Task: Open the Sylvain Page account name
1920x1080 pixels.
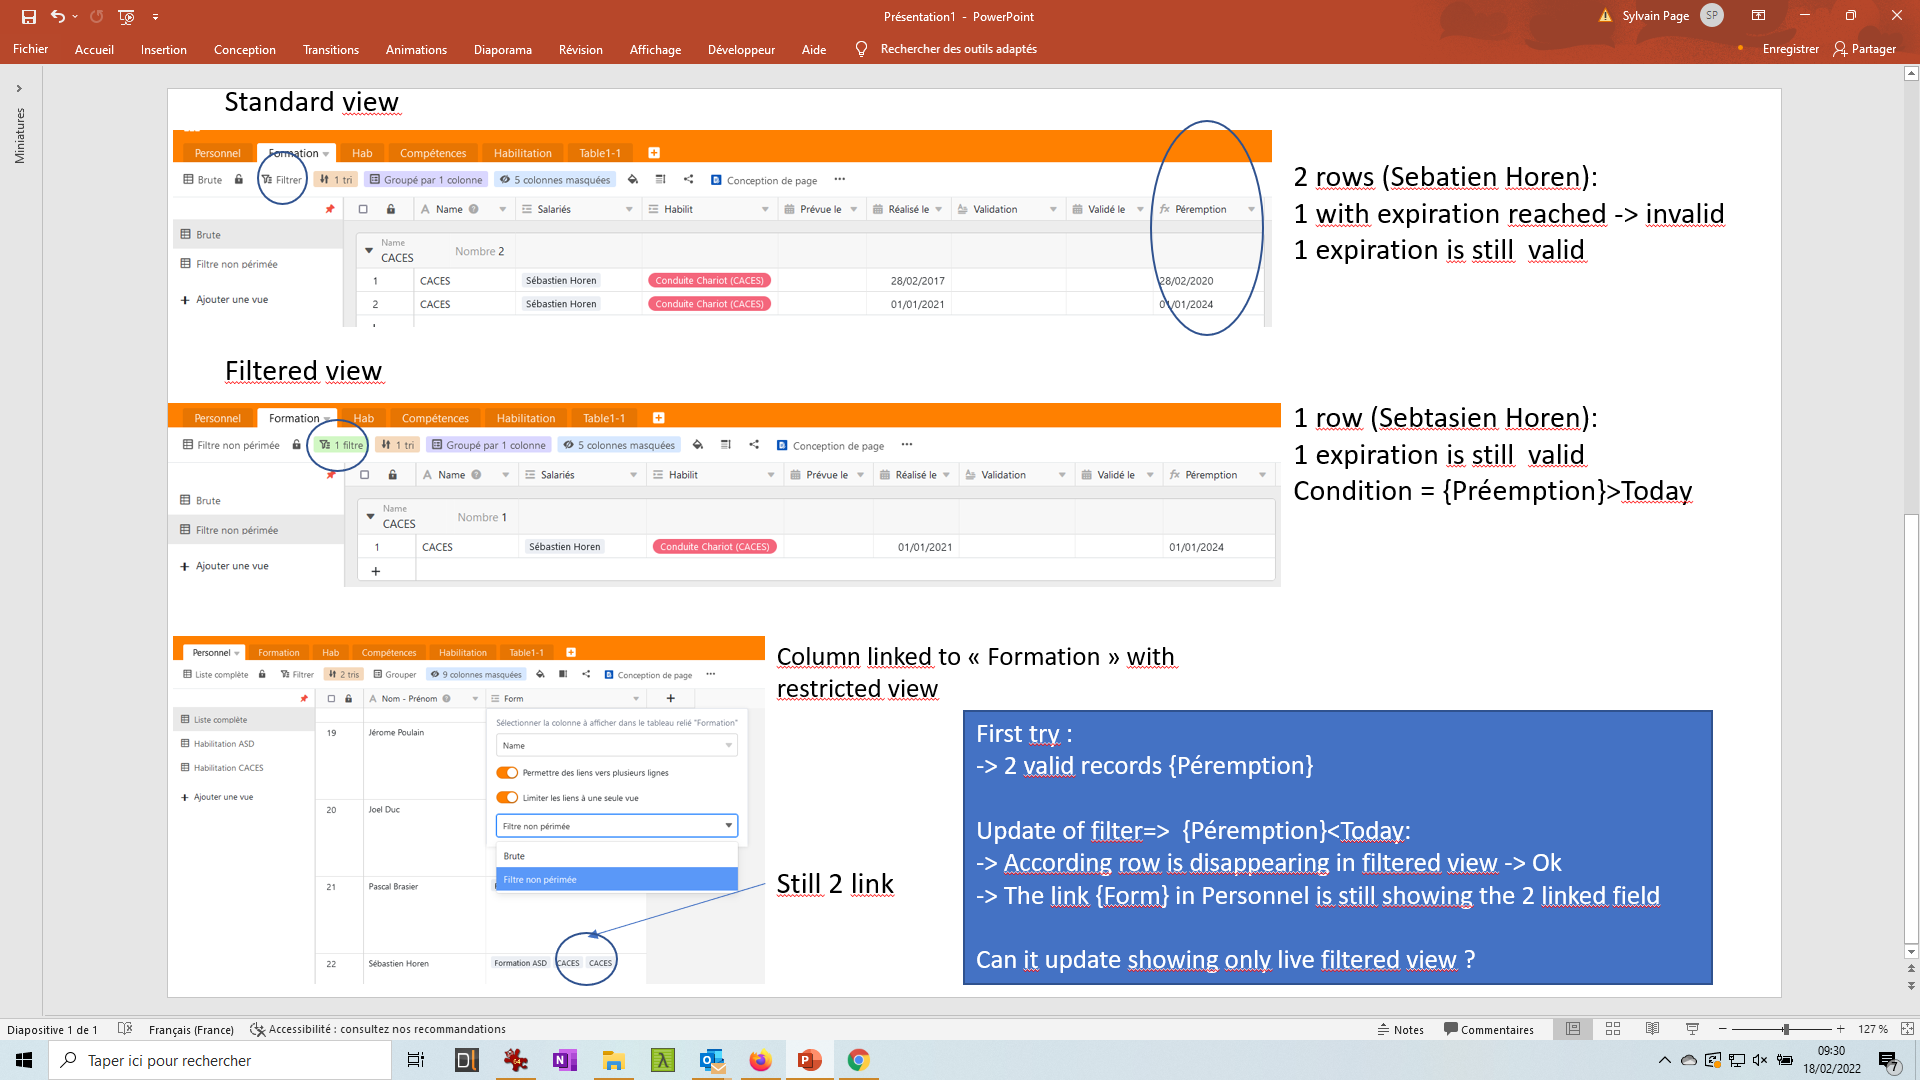Action: (1655, 16)
